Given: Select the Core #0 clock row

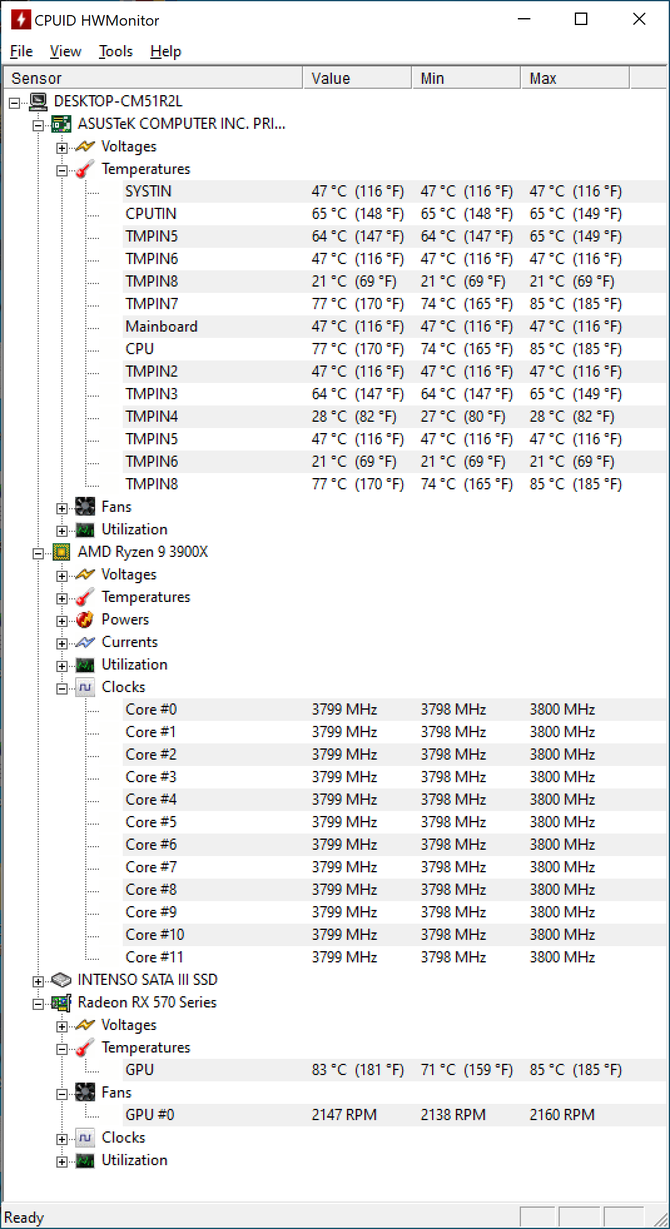Looking at the screenshot, I should click(394, 709).
